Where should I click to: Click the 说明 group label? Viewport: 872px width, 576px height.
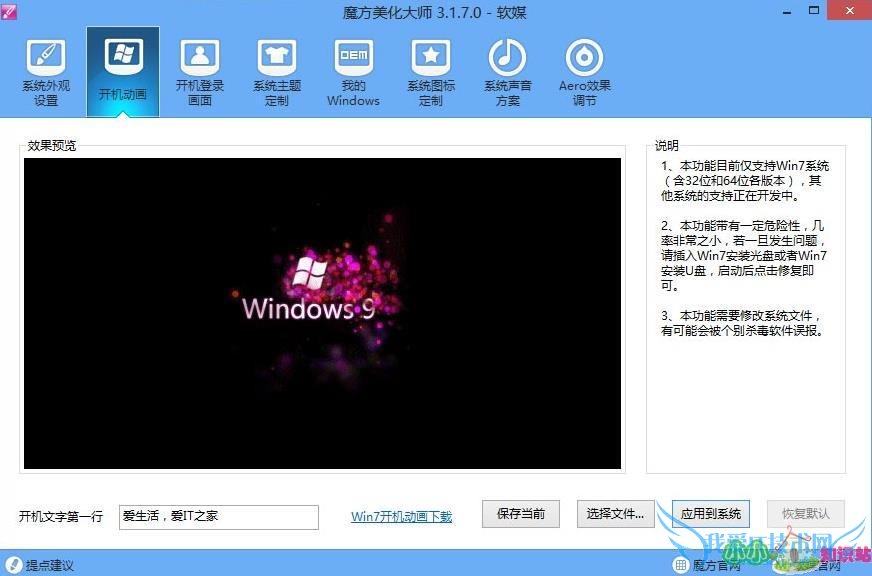click(666, 146)
